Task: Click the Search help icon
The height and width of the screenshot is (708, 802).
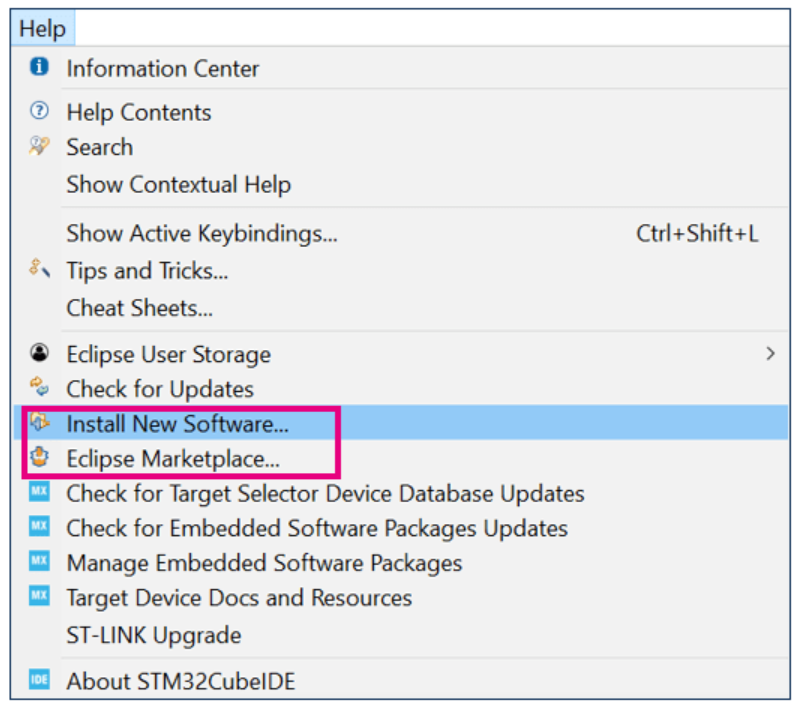Action: point(39,146)
